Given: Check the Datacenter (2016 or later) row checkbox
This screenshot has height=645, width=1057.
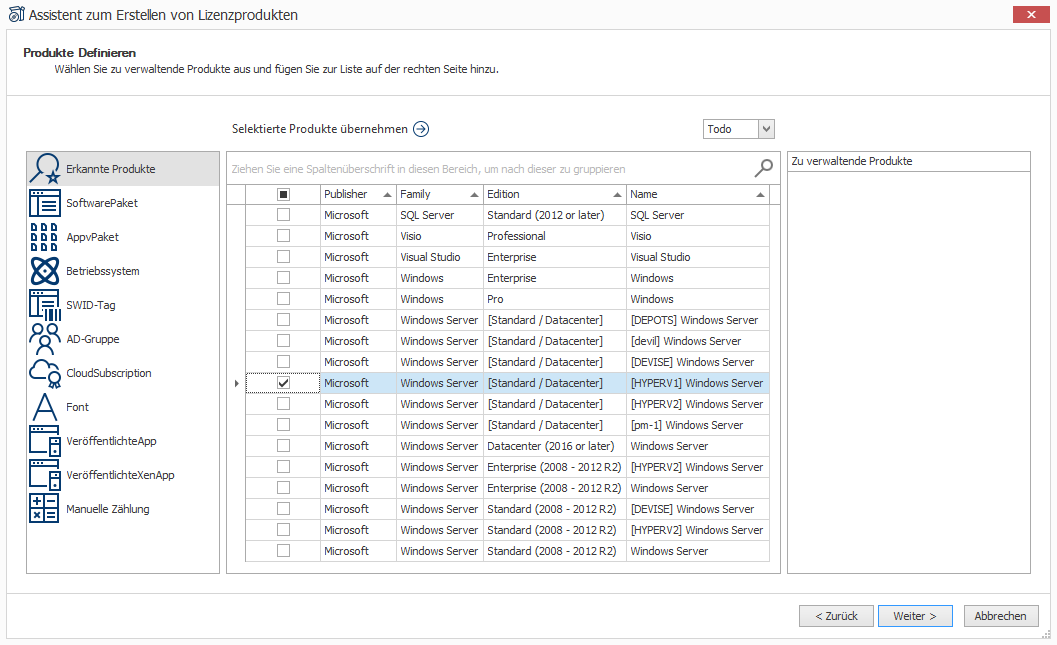Looking at the screenshot, I should 283,446.
